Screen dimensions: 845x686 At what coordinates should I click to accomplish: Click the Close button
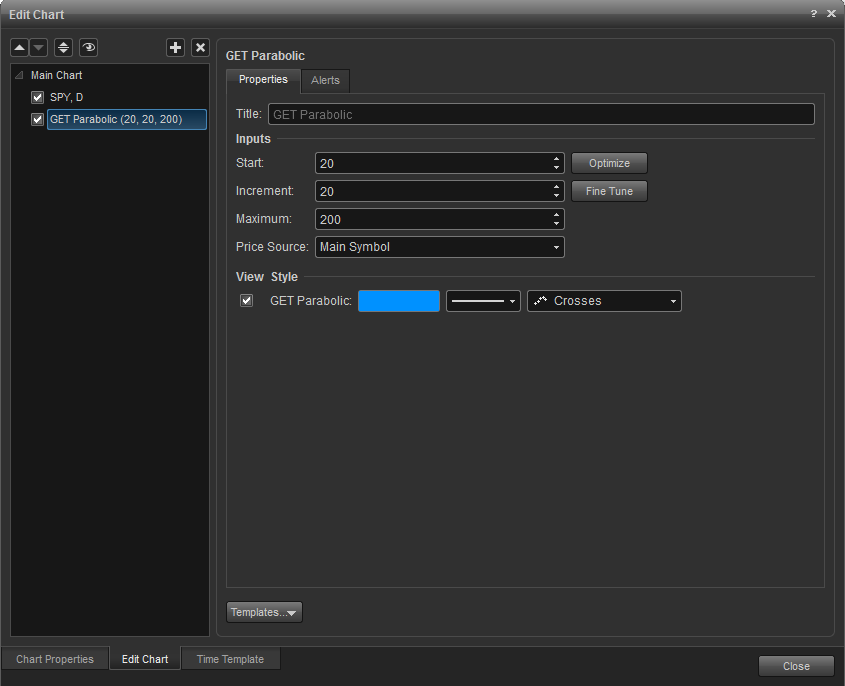[x=796, y=667]
